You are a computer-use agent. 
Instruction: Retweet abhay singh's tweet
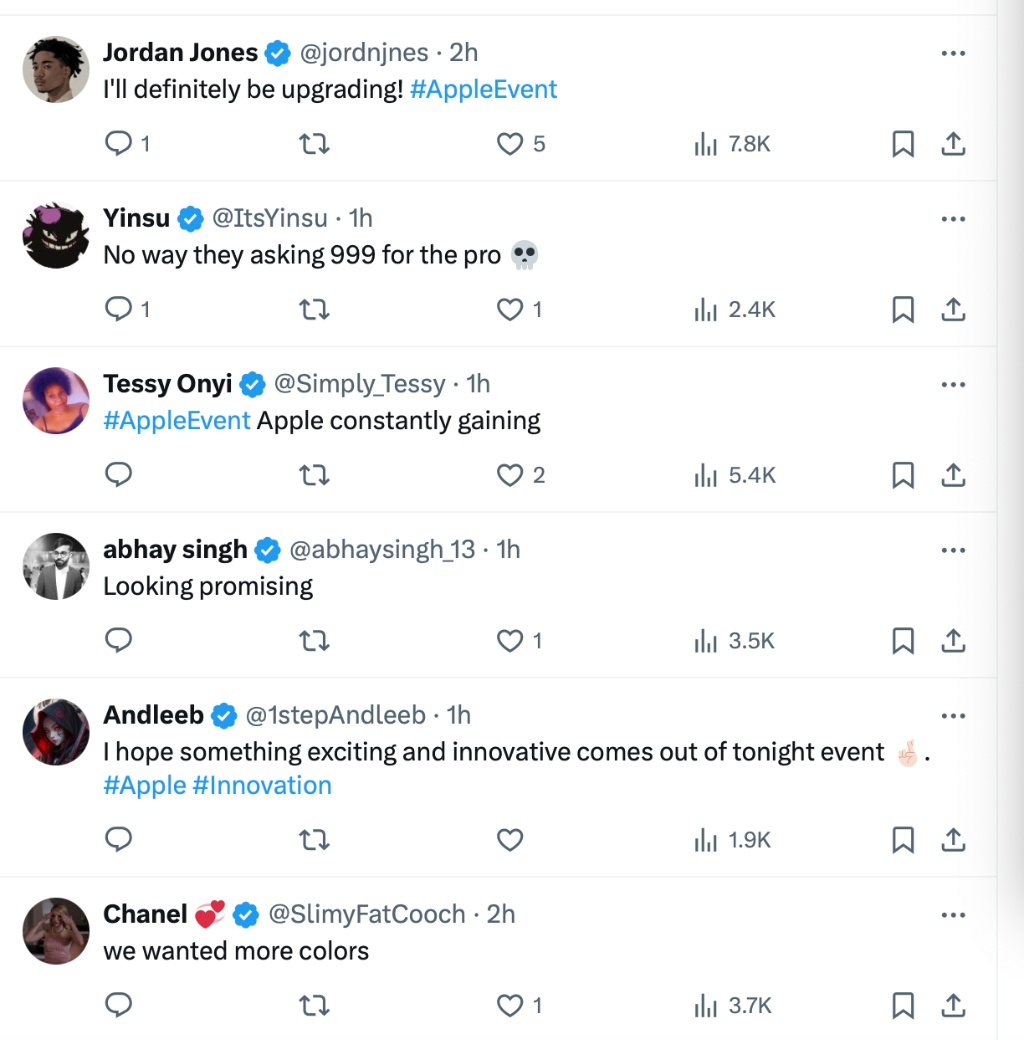(315, 641)
